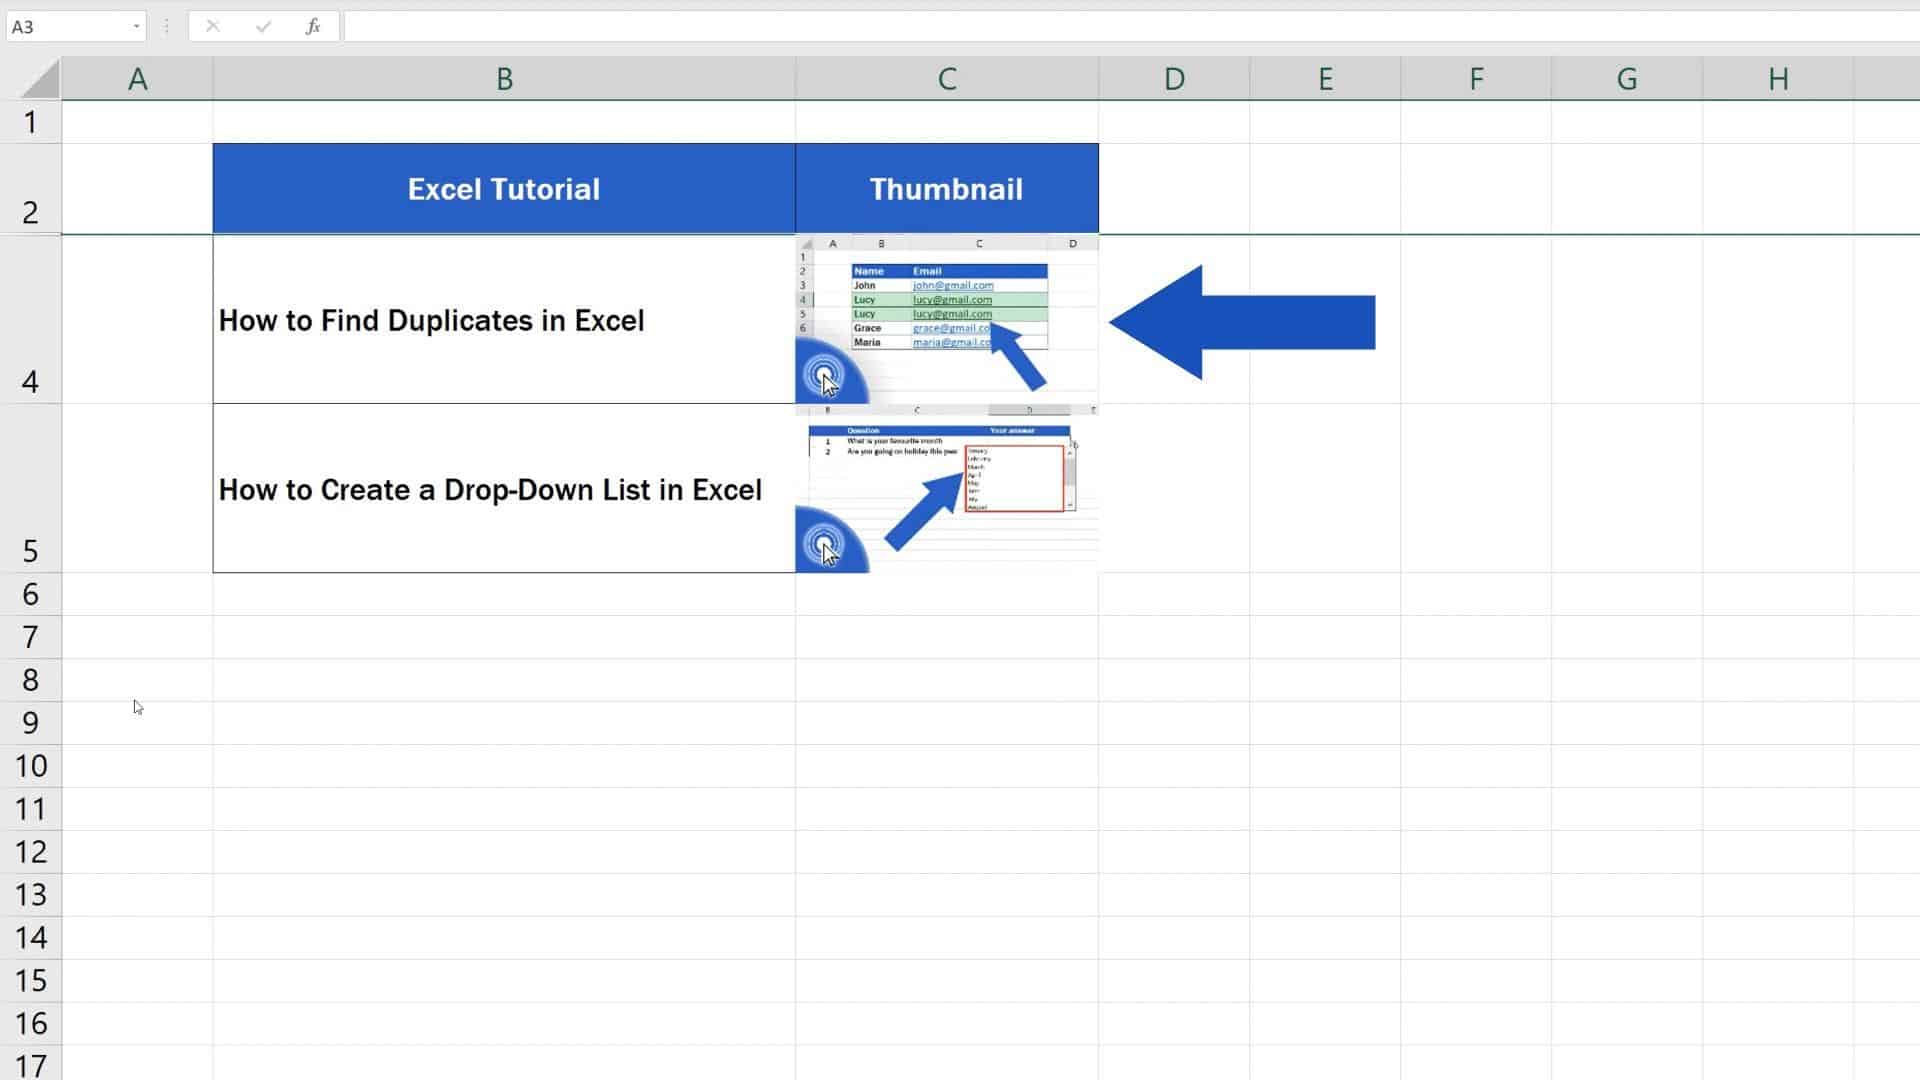The height and width of the screenshot is (1080, 1920).
Task: Click the large blue left-pointing arrow shape
Action: [x=1241, y=322]
